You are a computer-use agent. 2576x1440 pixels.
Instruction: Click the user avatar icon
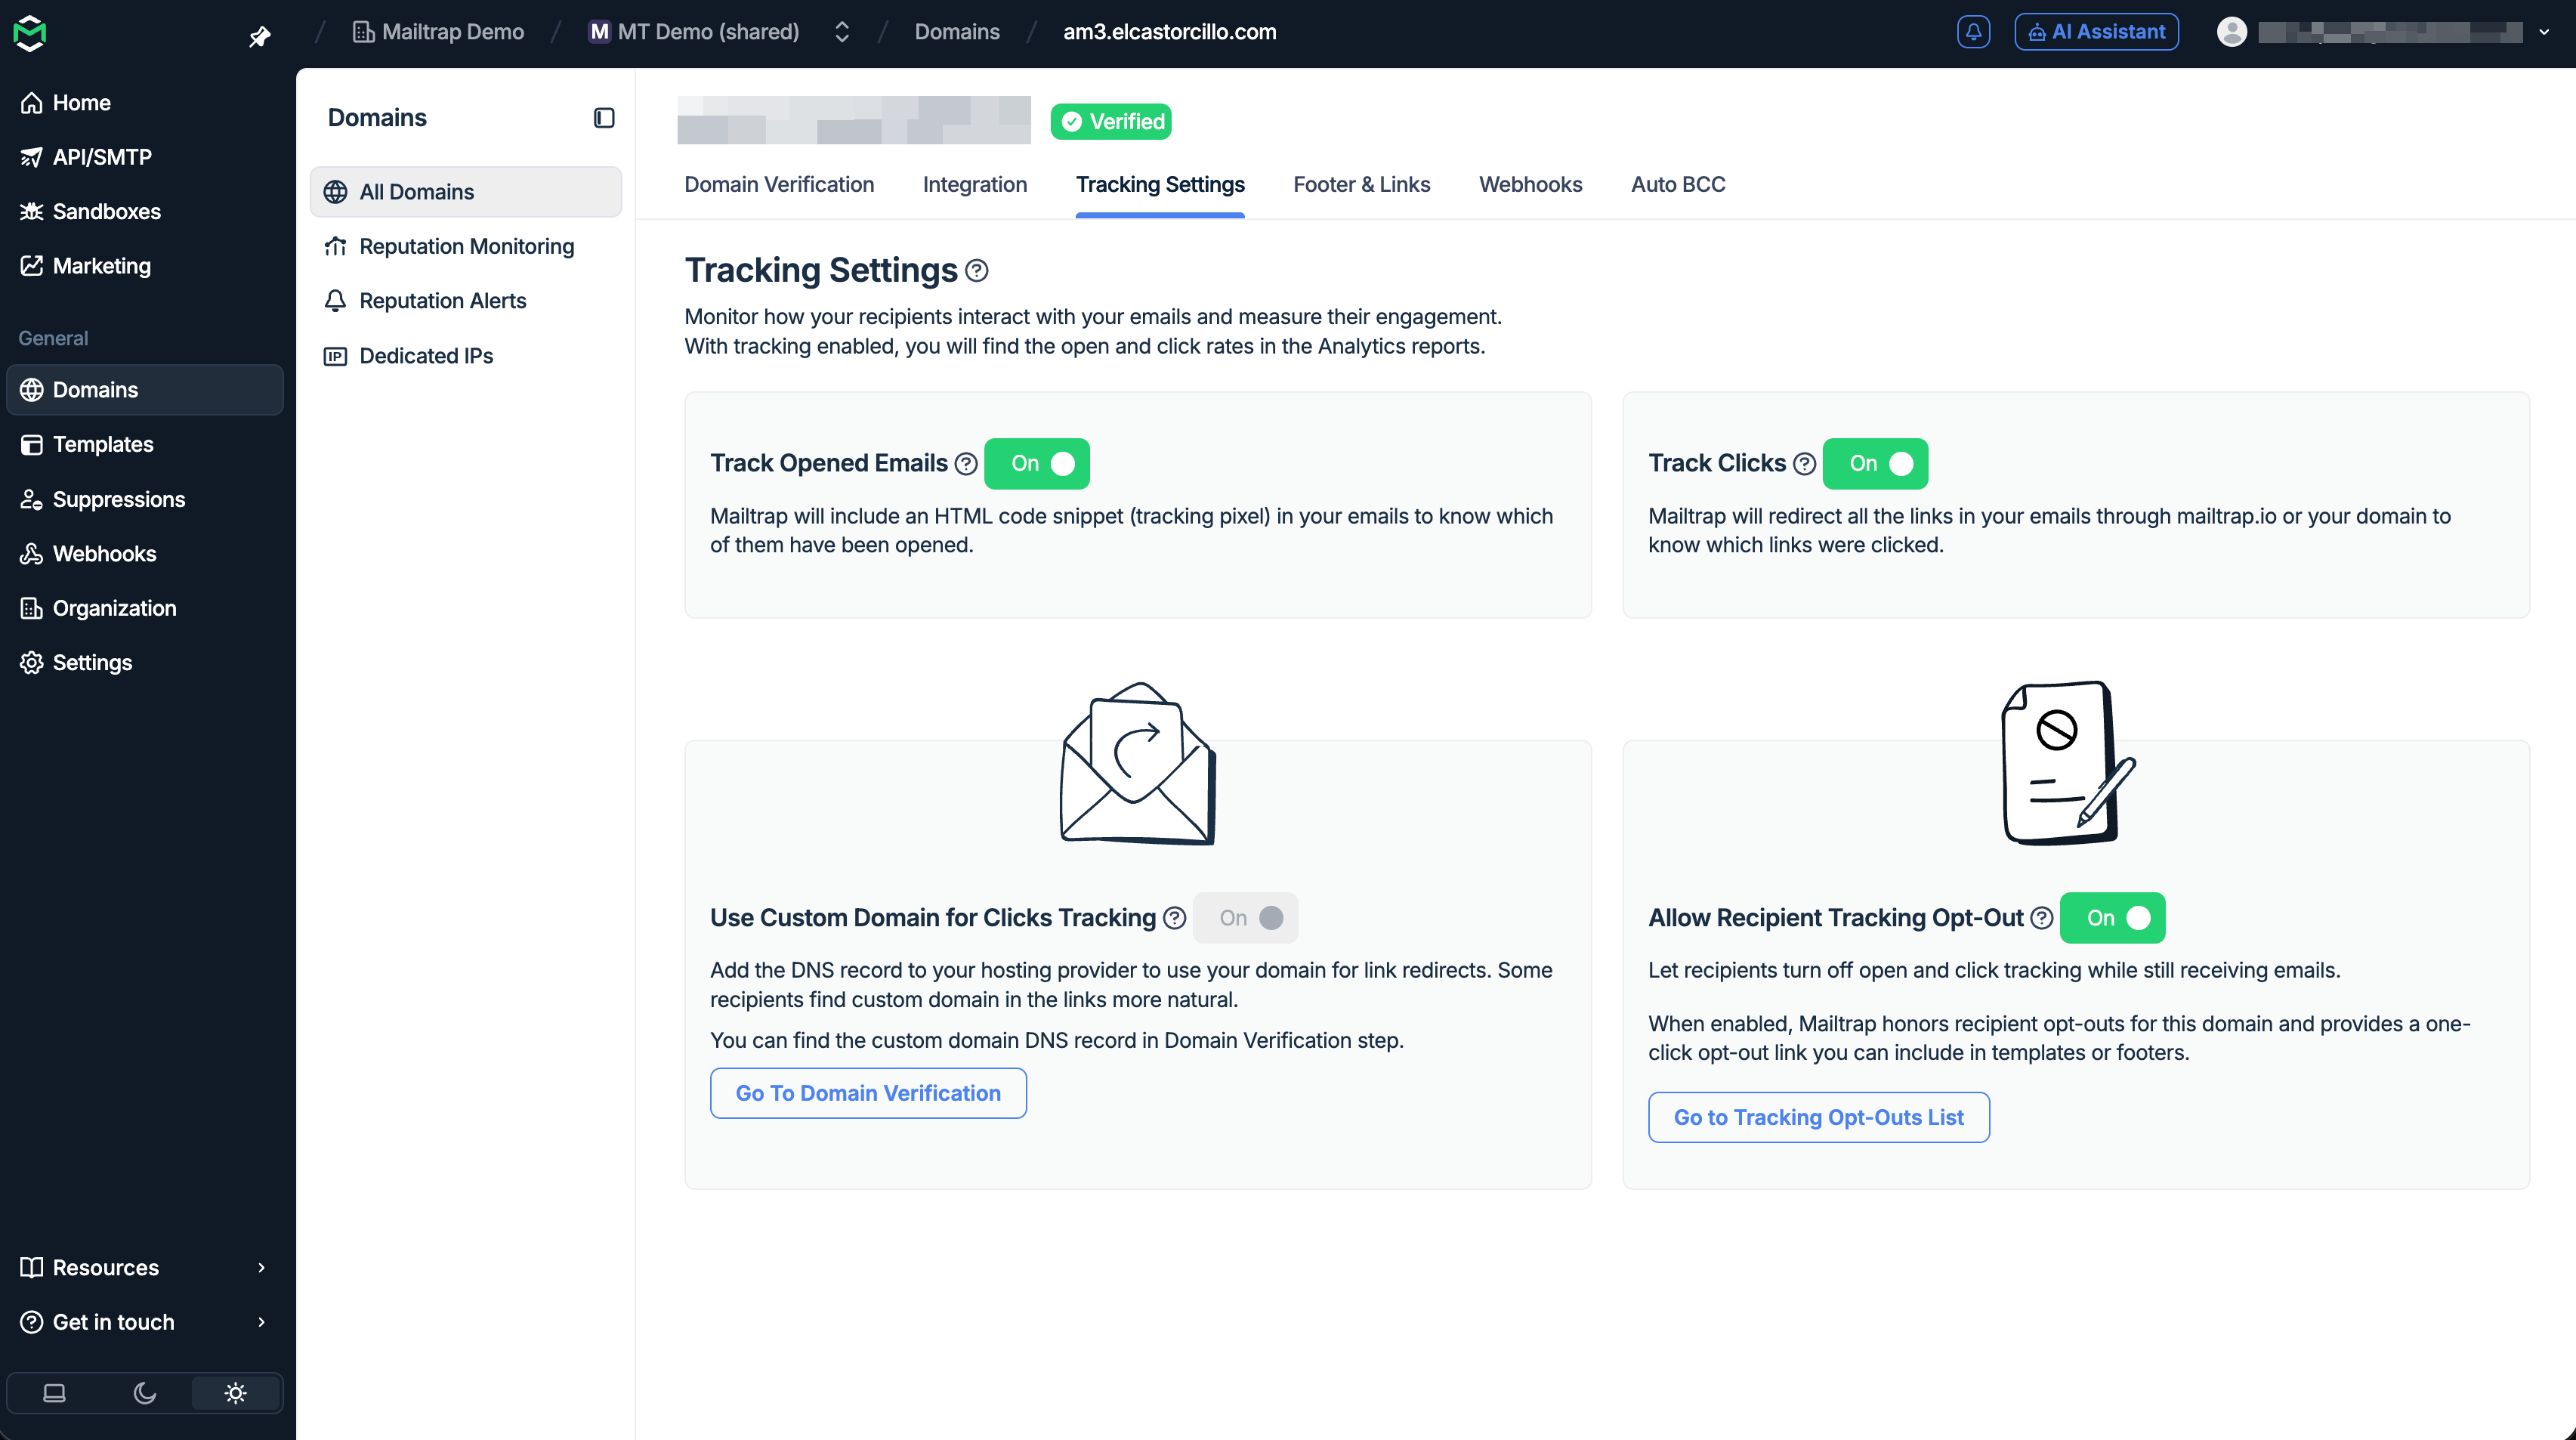pyautogui.click(x=2231, y=32)
